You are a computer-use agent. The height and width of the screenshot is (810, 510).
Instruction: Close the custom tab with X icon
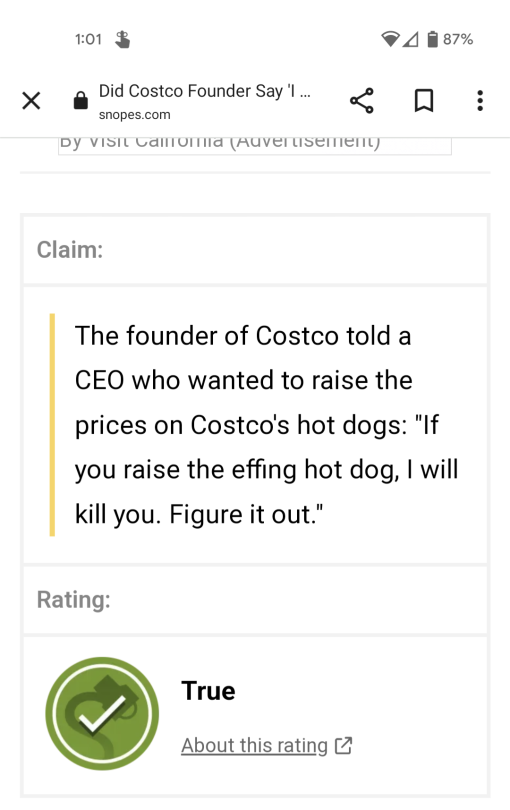[31, 101]
